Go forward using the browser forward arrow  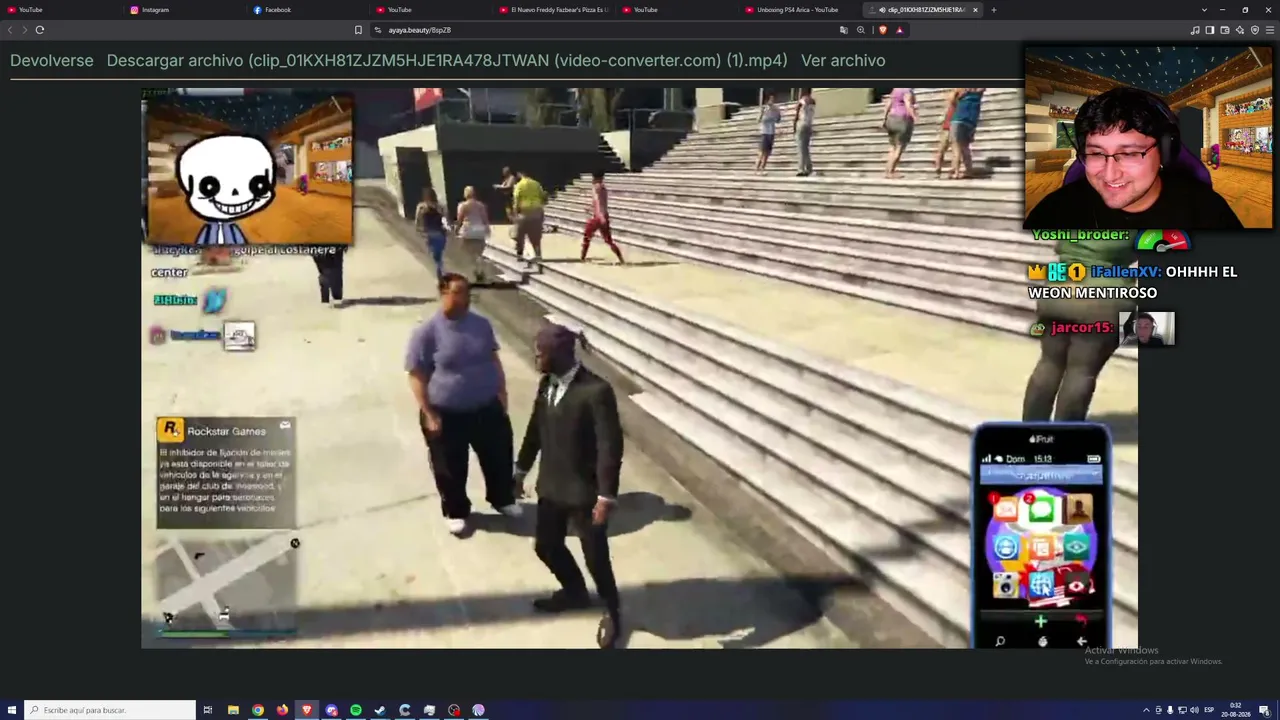click(x=25, y=30)
